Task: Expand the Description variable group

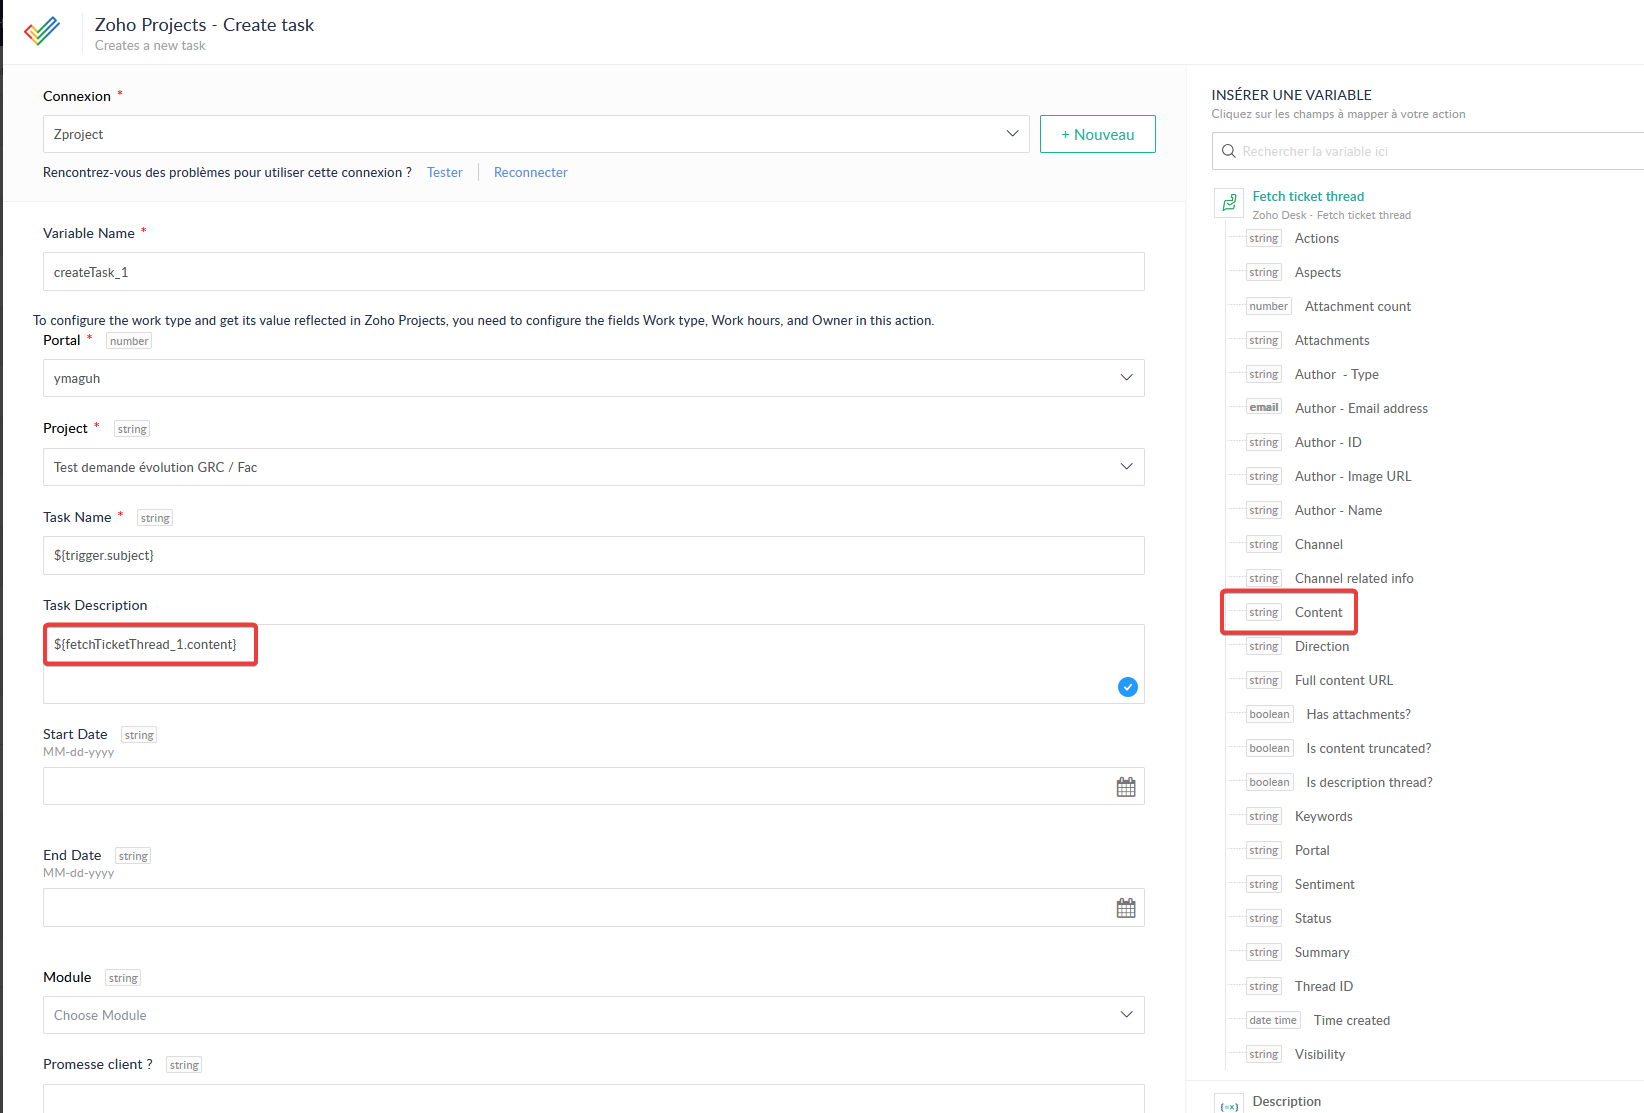Action: point(1287,1101)
